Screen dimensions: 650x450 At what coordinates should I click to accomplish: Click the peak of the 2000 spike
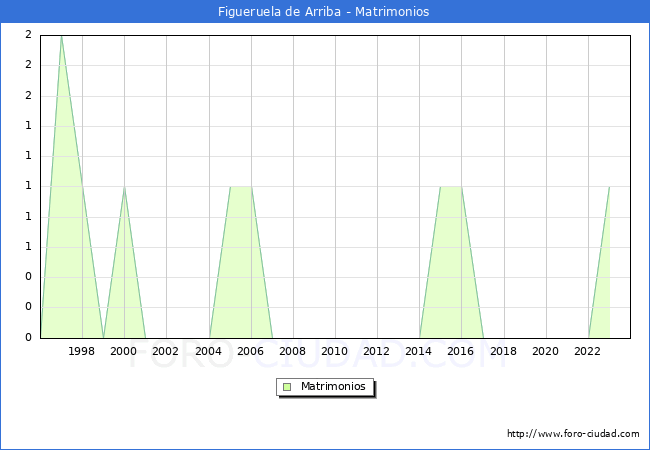pos(124,187)
